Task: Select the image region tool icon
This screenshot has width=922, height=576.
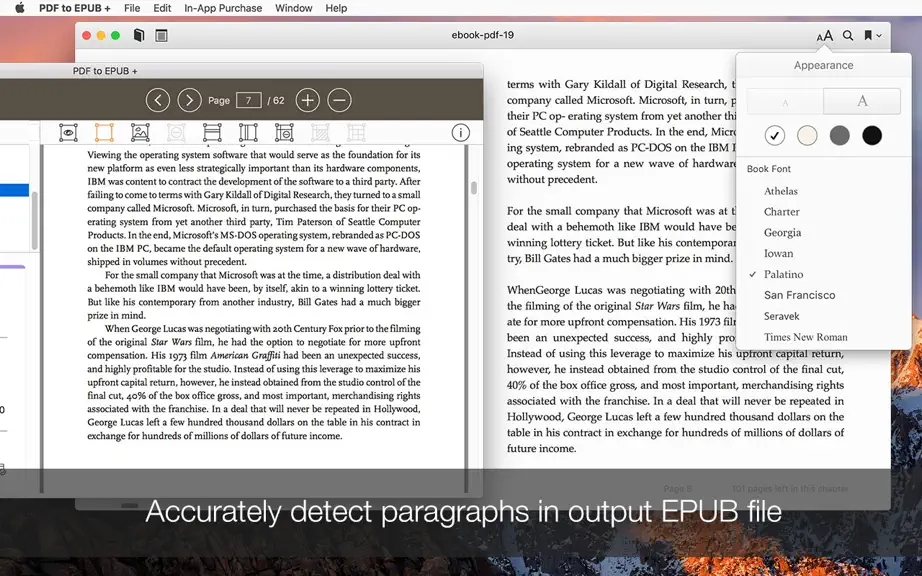Action: pyautogui.click(x=140, y=133)
